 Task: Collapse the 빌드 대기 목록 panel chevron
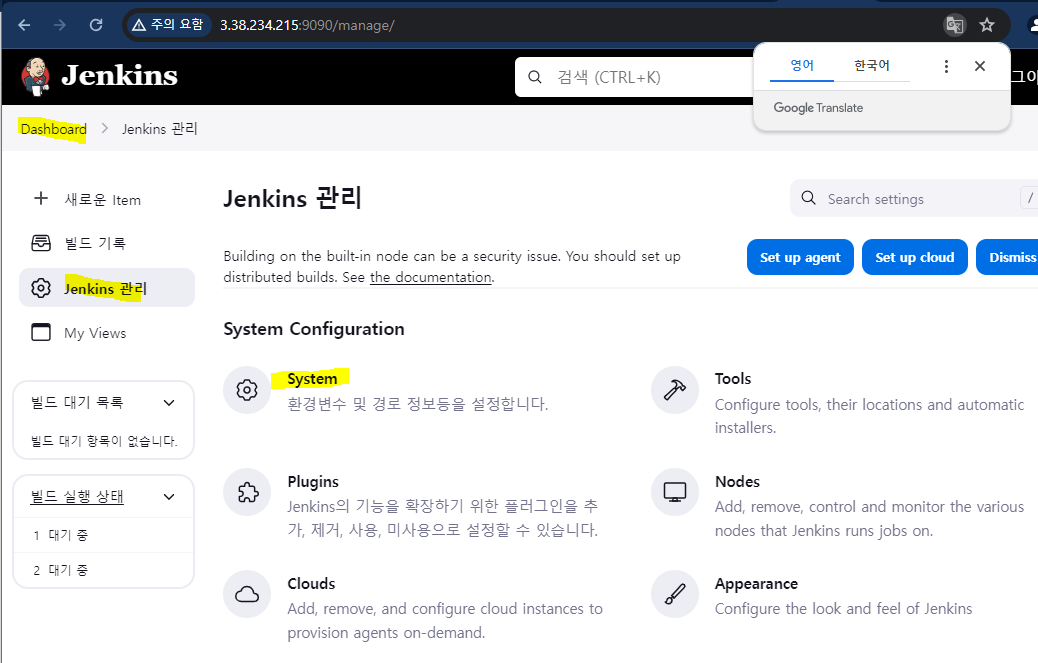169,403
